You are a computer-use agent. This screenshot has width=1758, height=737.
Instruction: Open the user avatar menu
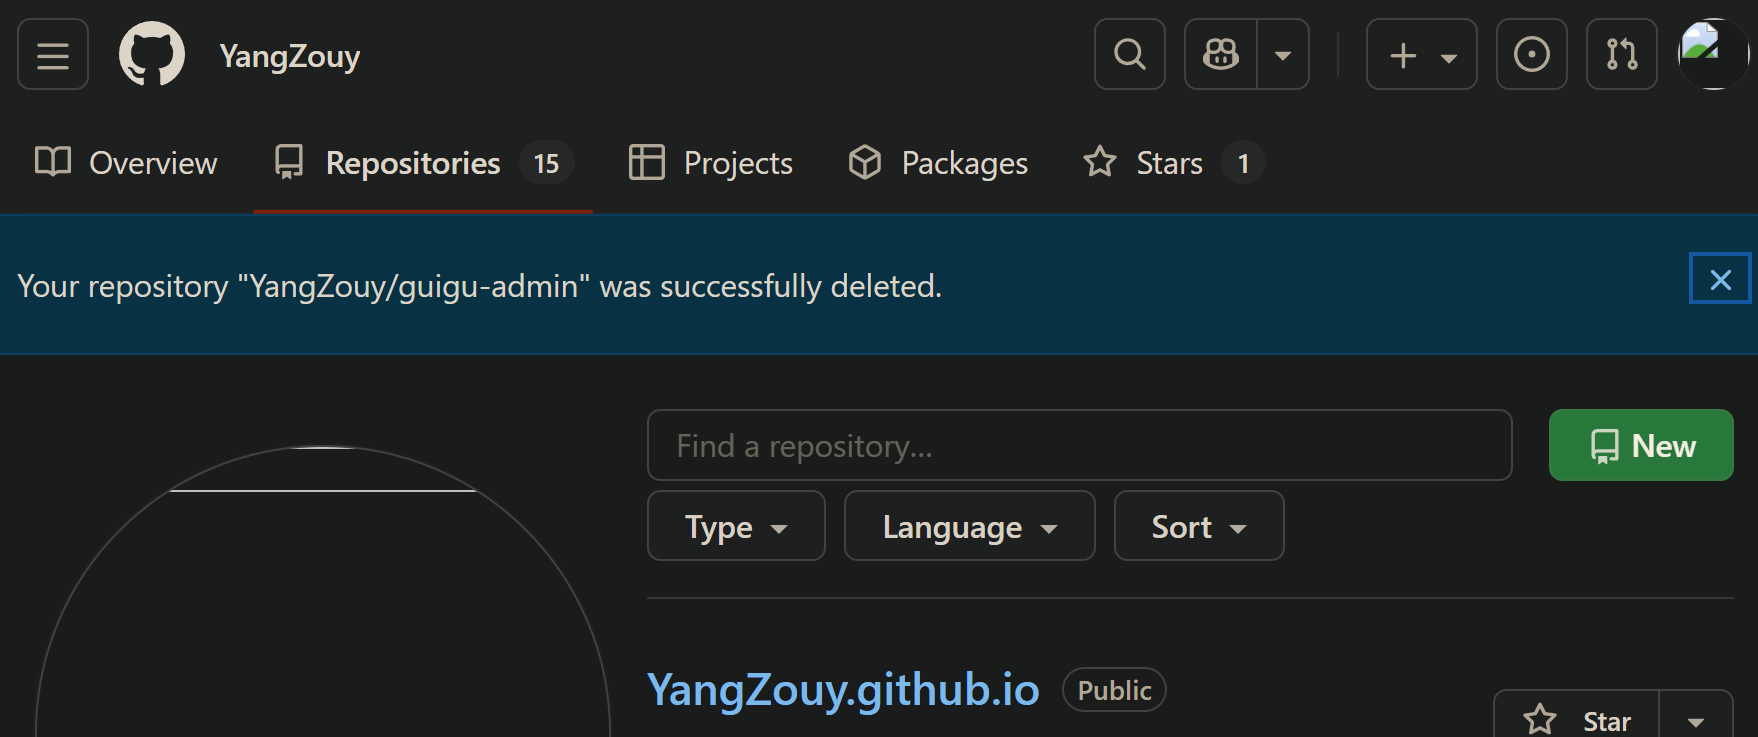(1712, 55)
